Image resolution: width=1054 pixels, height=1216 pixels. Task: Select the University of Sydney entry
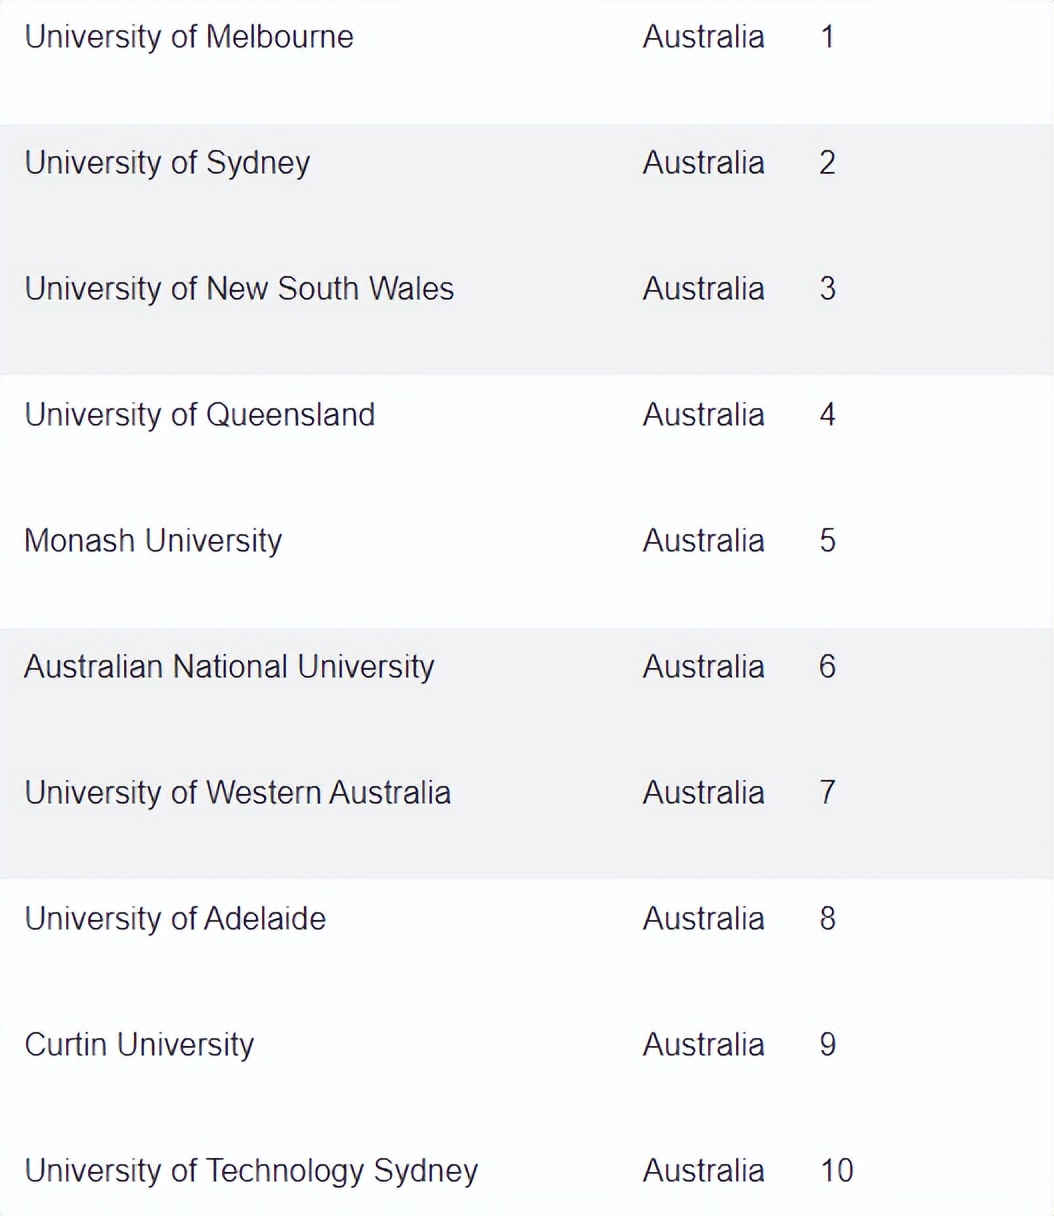click(167, 163)
